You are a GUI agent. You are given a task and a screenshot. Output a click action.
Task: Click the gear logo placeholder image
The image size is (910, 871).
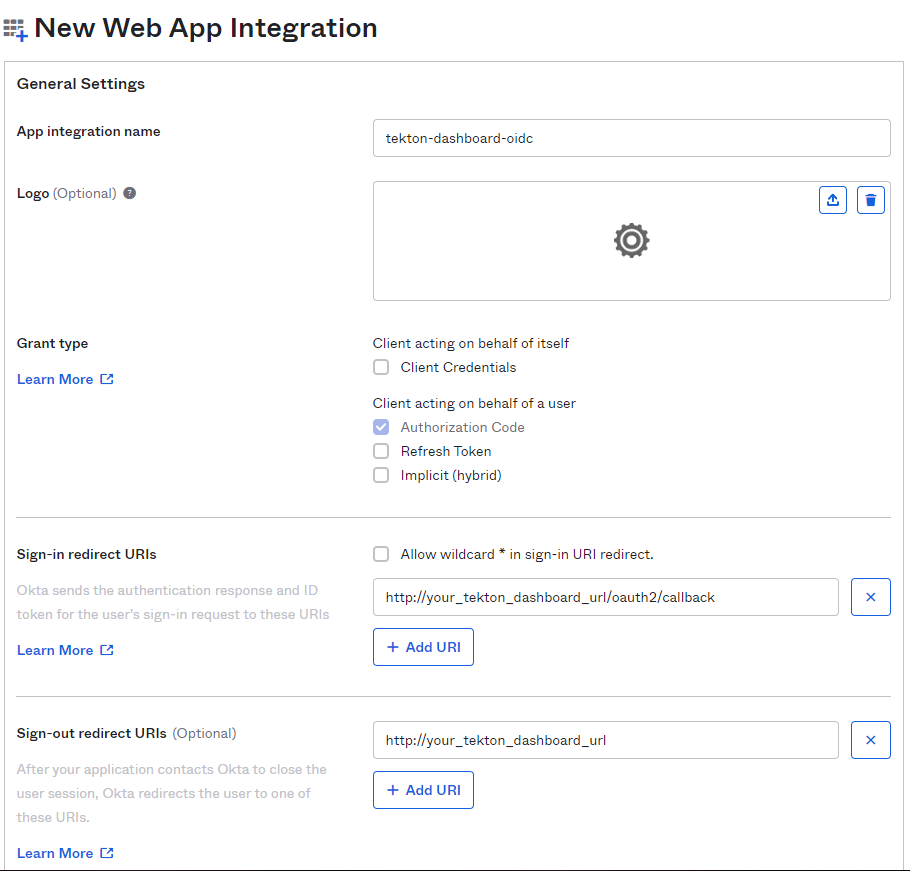point(631,241)
